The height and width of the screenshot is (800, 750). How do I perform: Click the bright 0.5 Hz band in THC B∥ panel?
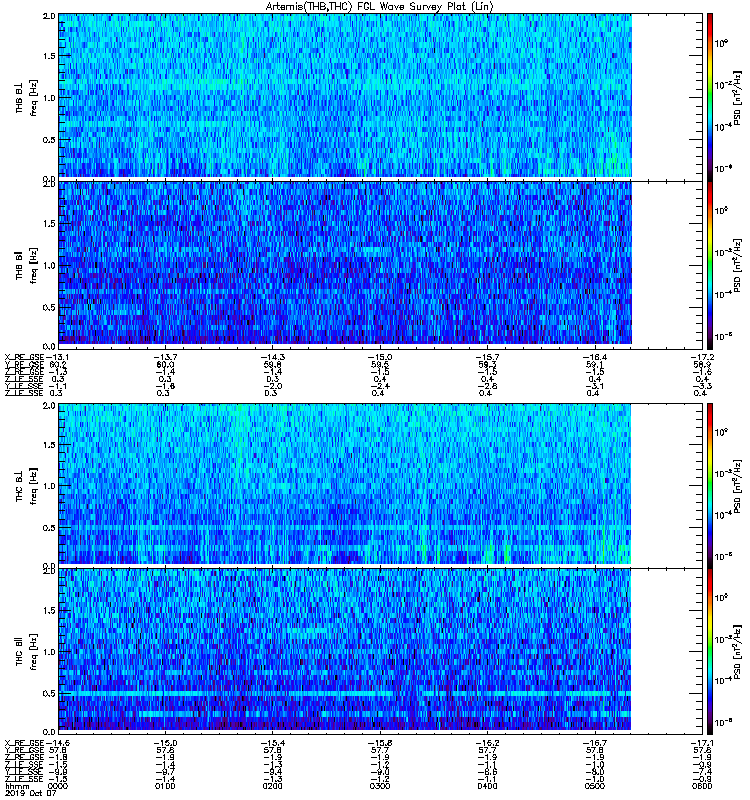click(x=345, y=694)
